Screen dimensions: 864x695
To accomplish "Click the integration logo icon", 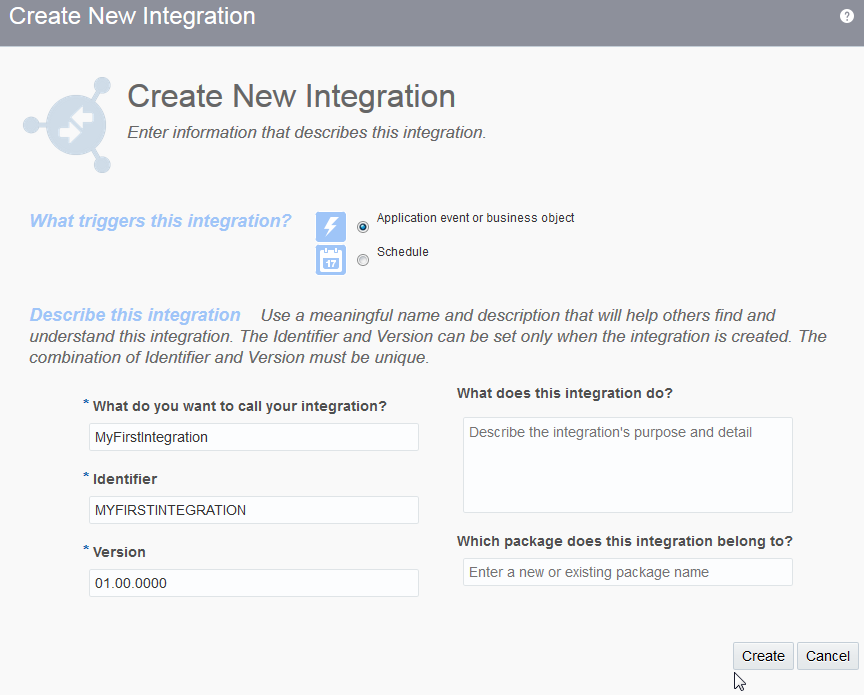I will (x=67, y=125).
